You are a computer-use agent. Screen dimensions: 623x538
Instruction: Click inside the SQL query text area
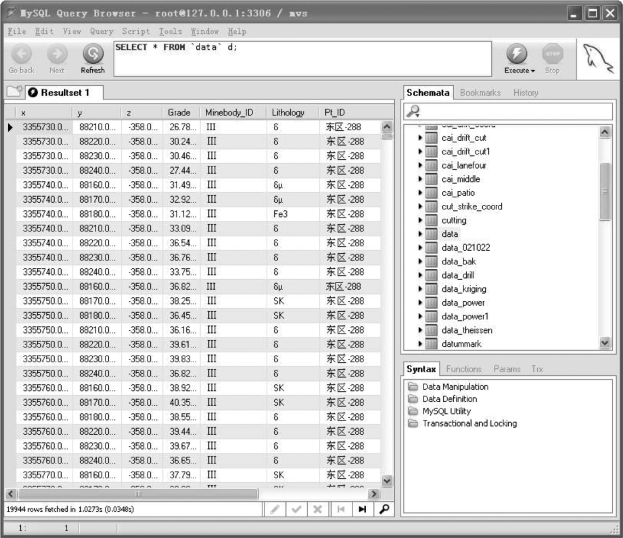click(x=300, y=60)
